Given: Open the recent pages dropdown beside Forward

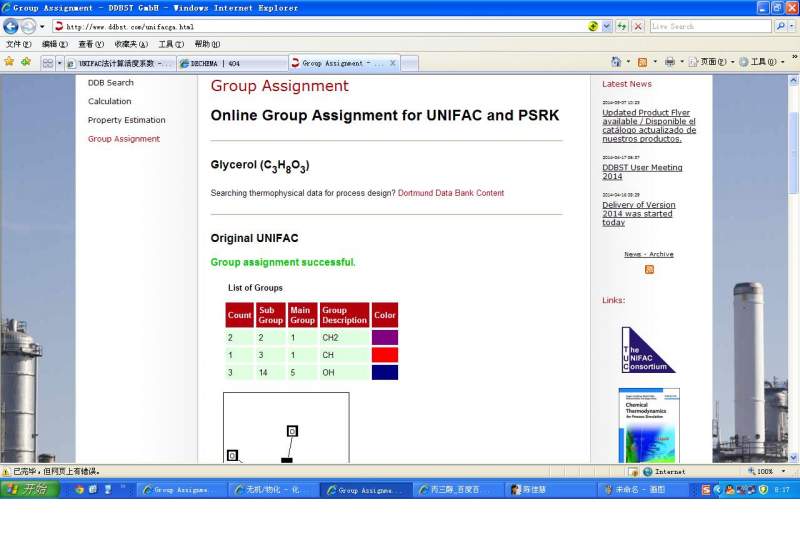Looking at the screenshot, I should [x=42, y=27].
